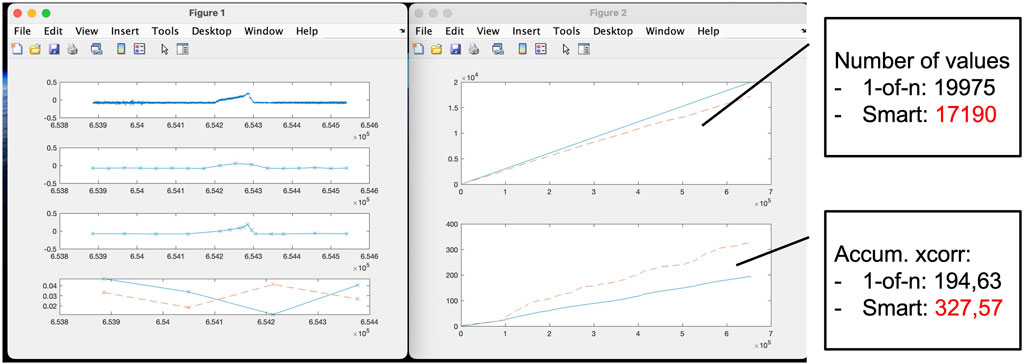
Task: Click Link Plot icon in Figure 1 toolbar
Action: [x=97, y=49]
